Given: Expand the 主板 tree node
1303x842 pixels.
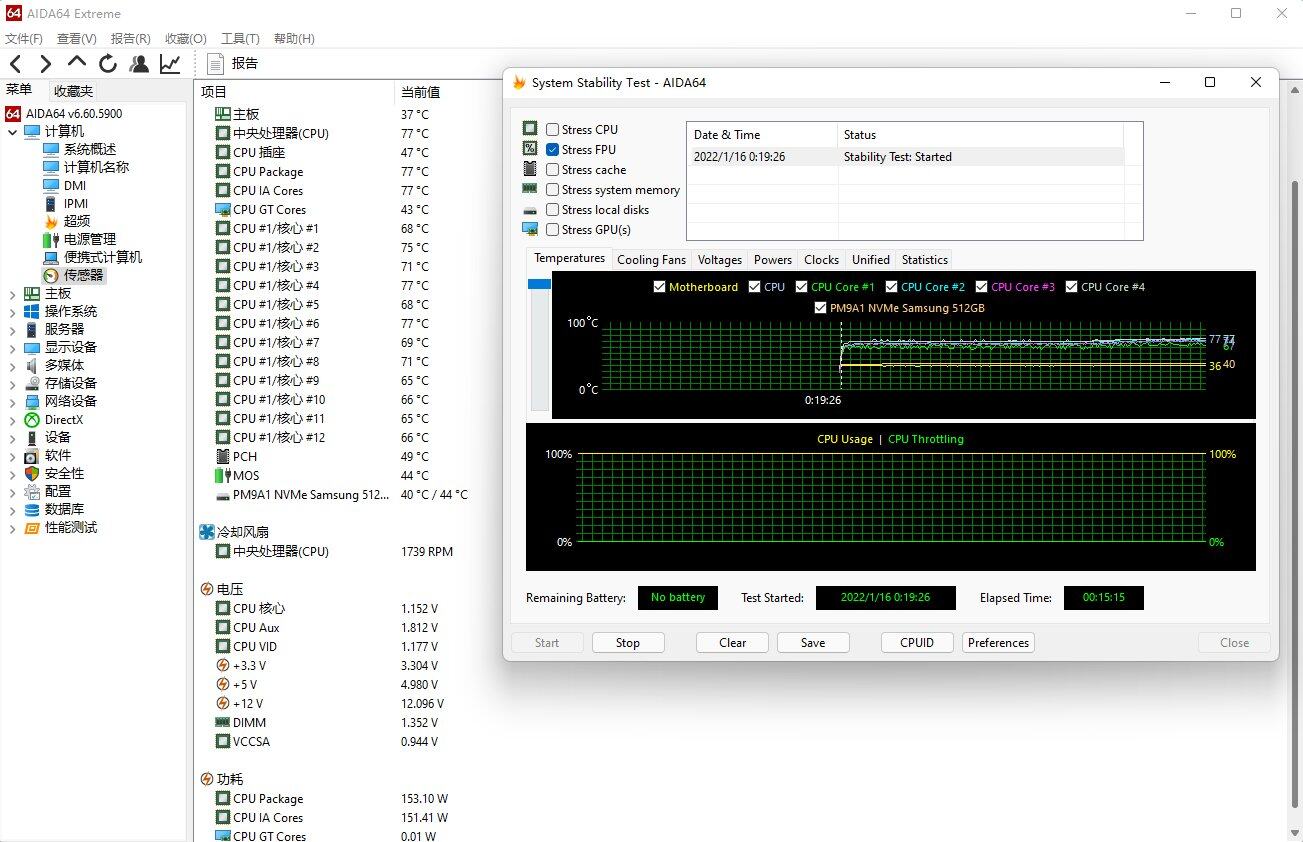Looking at the screenshot, I should 12,294.
